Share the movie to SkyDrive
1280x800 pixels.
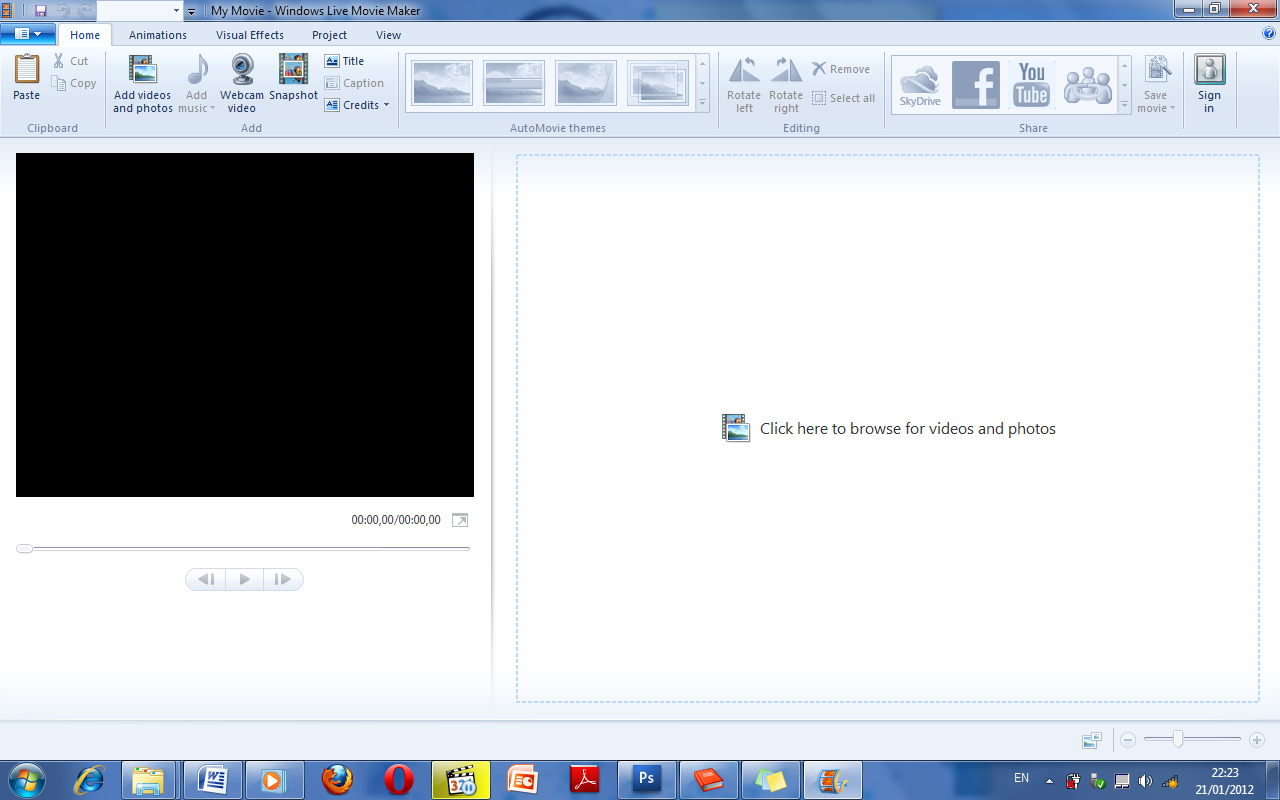coord(920,85)
